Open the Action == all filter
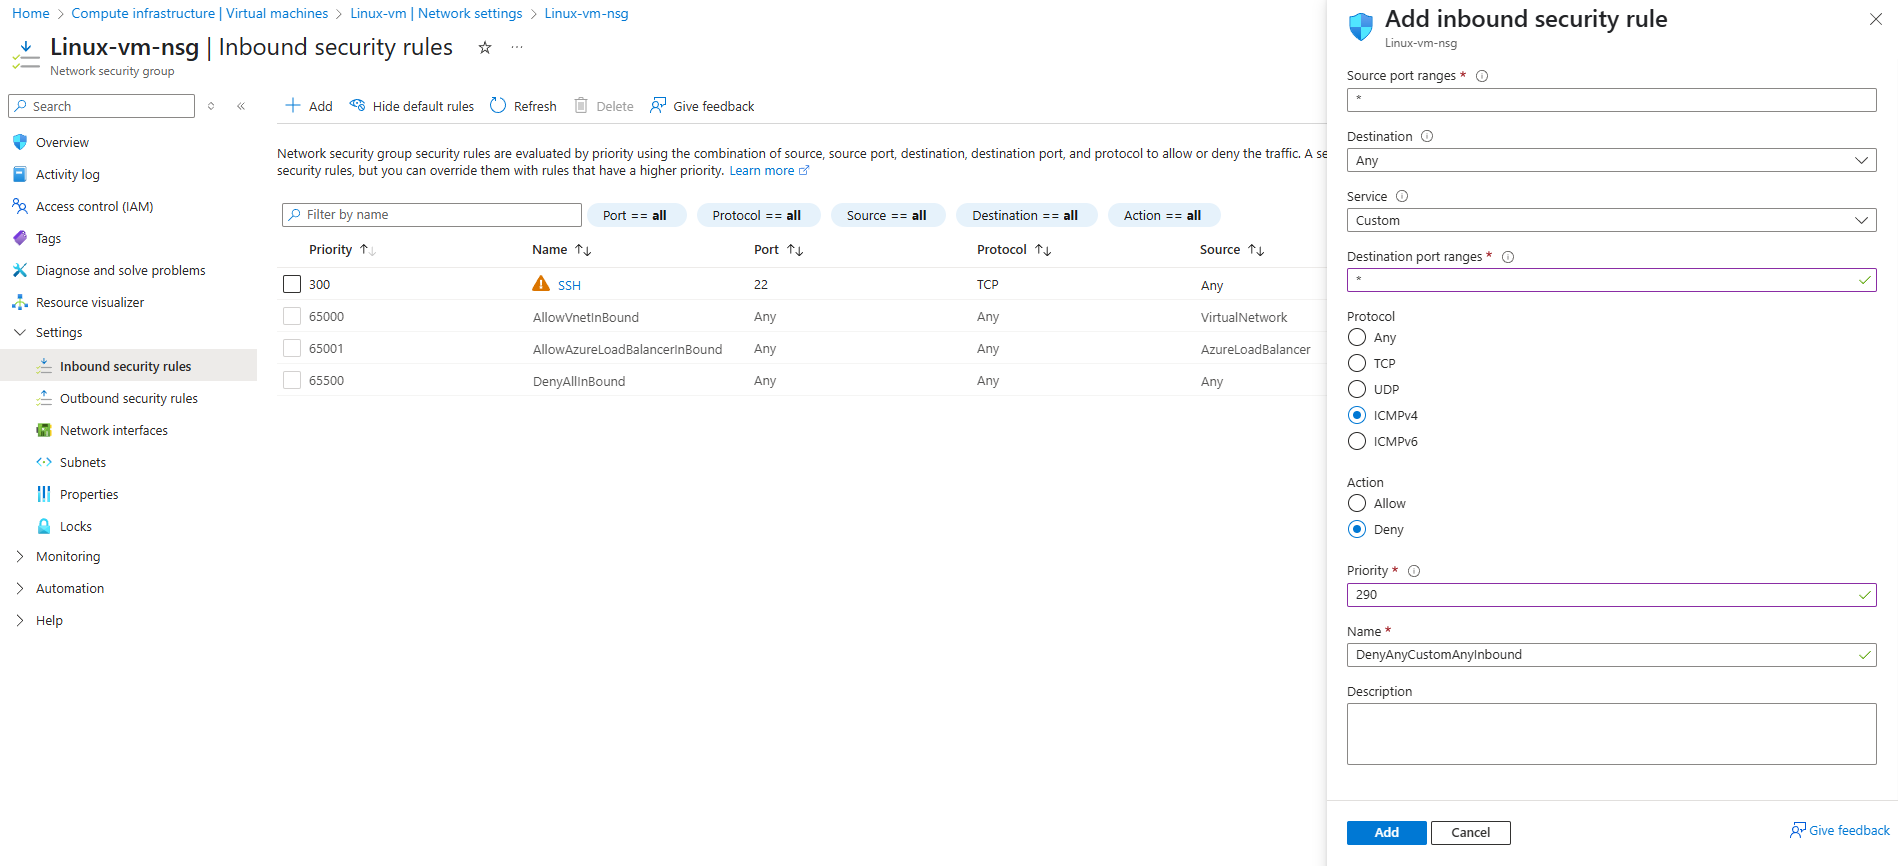The width and height of the screenshot is (1898, 866). pyautogui.click(x=1163, y=215)
